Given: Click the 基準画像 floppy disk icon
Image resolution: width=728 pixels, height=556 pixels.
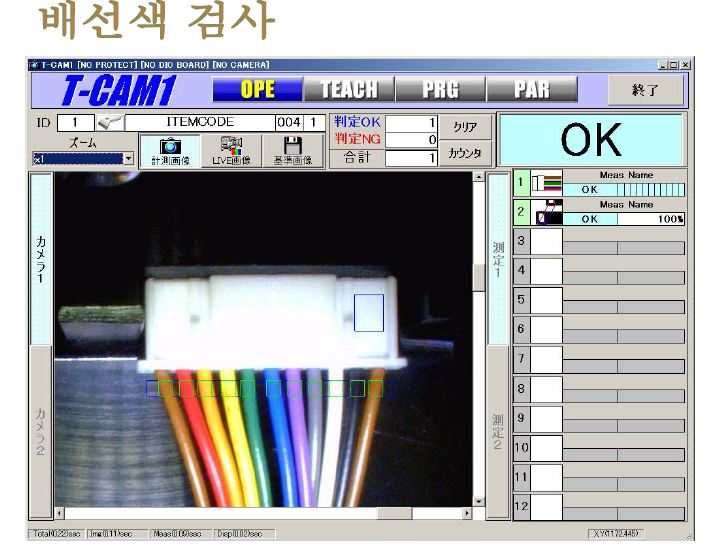Looking at the screenshot, I should click(293, 151).
